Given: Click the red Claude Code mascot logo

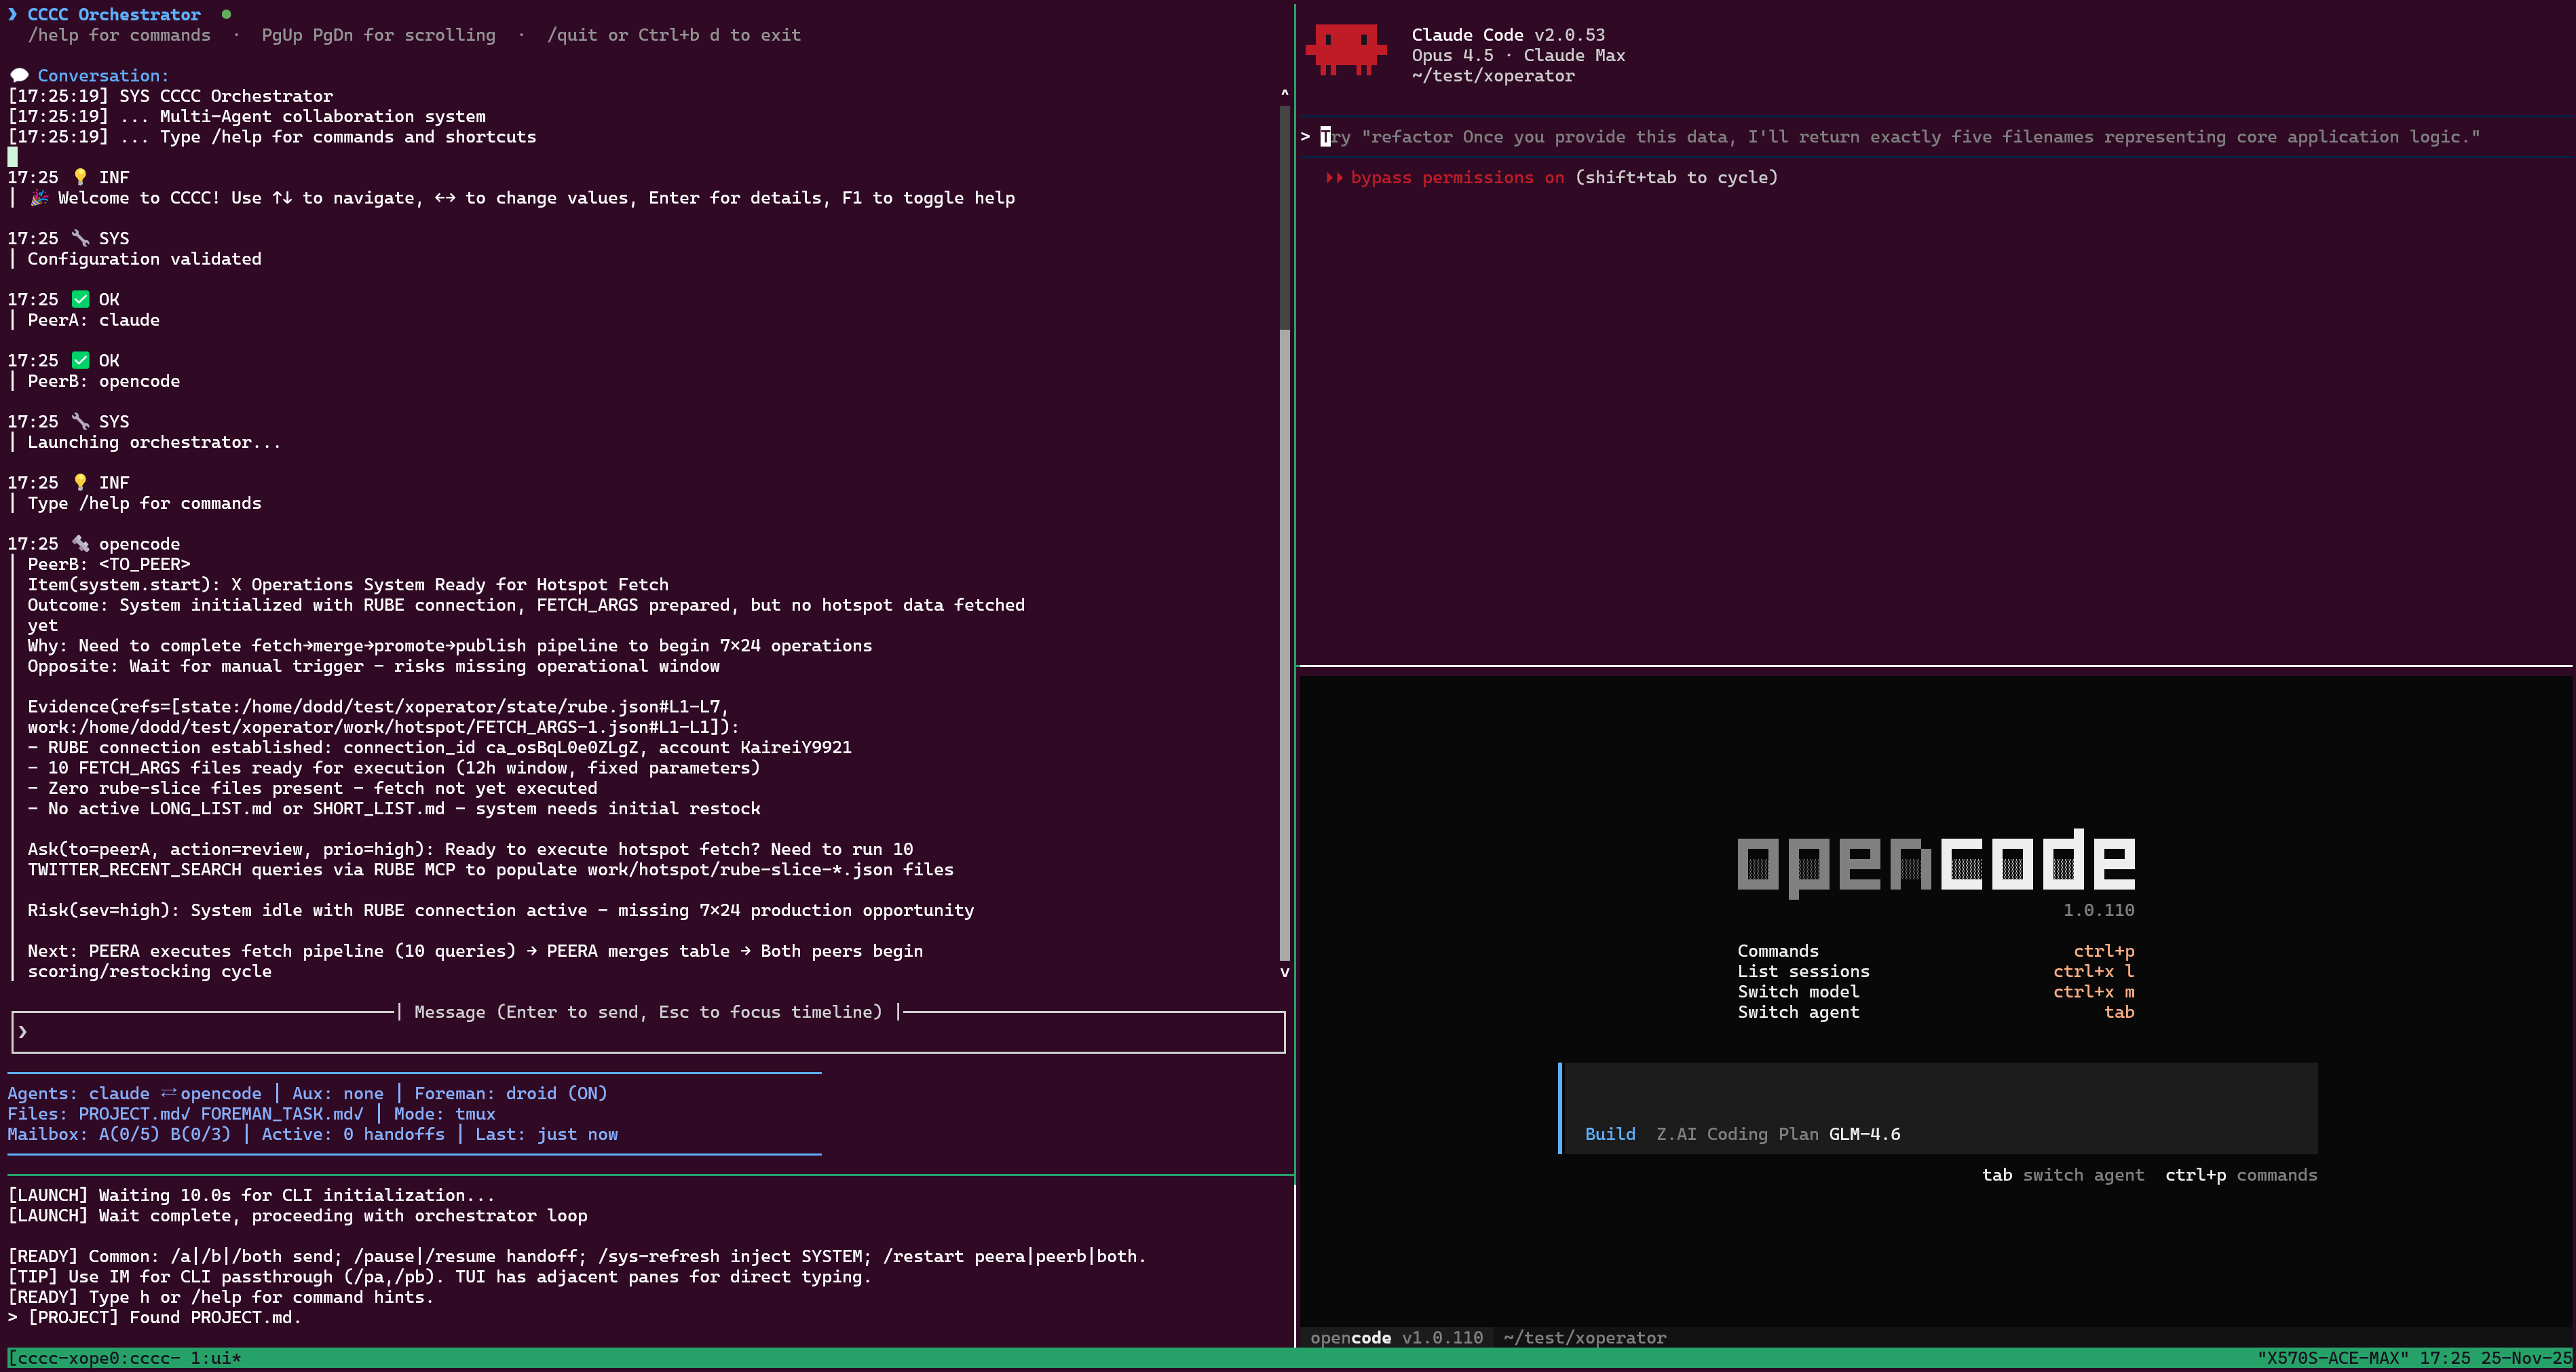Looking at the screenshot, I should pos(1345,50).
